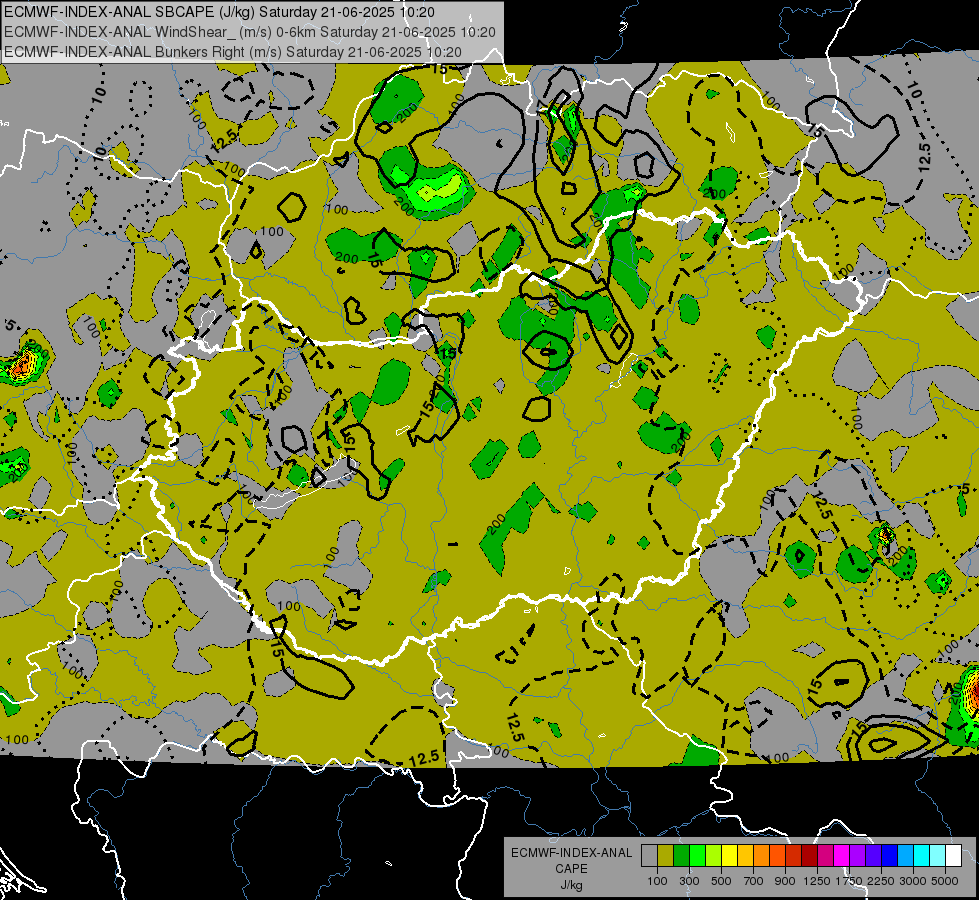
Task: Click the legend value 1750
Action: click(x=849, y=881)
